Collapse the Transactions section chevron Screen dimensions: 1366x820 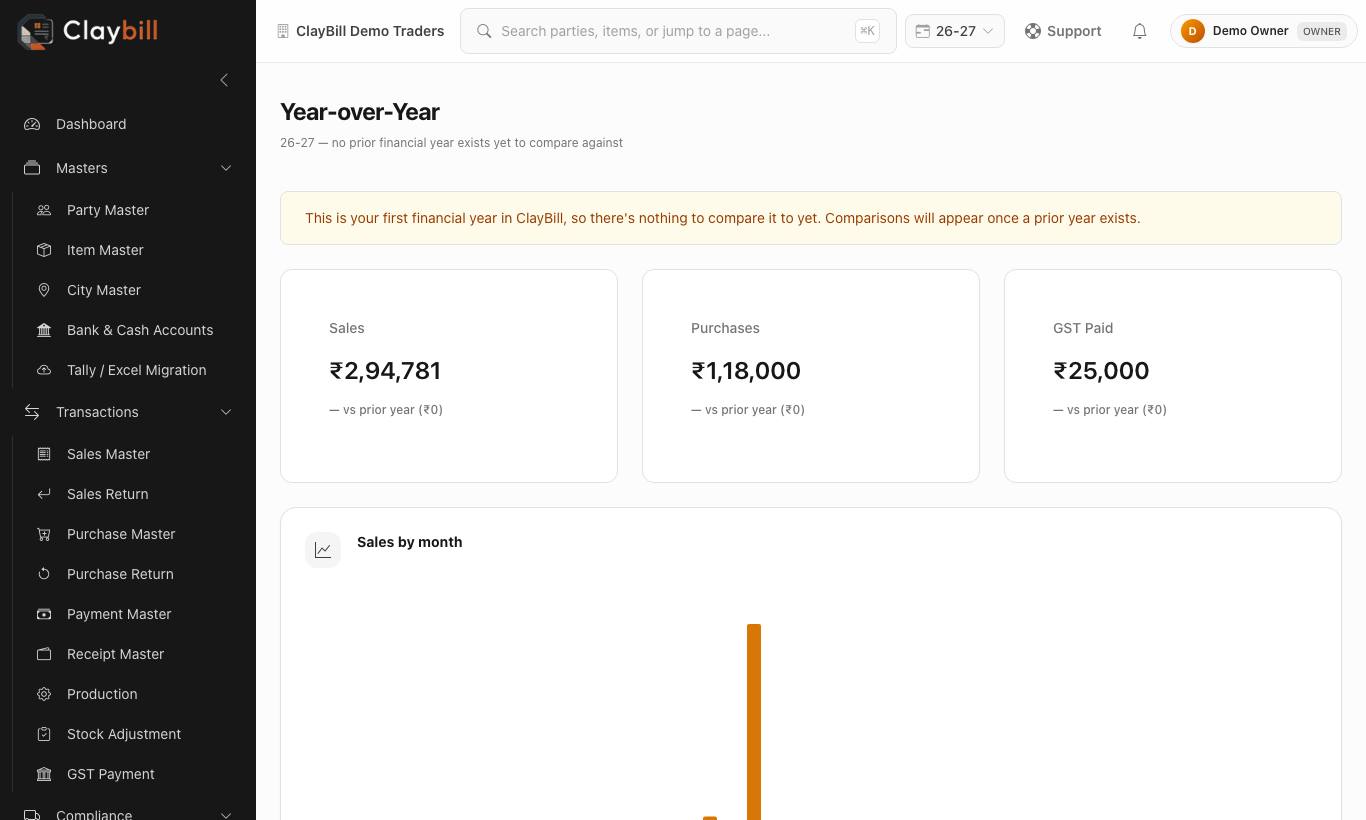pyautogui.click(x=226, y=412)
